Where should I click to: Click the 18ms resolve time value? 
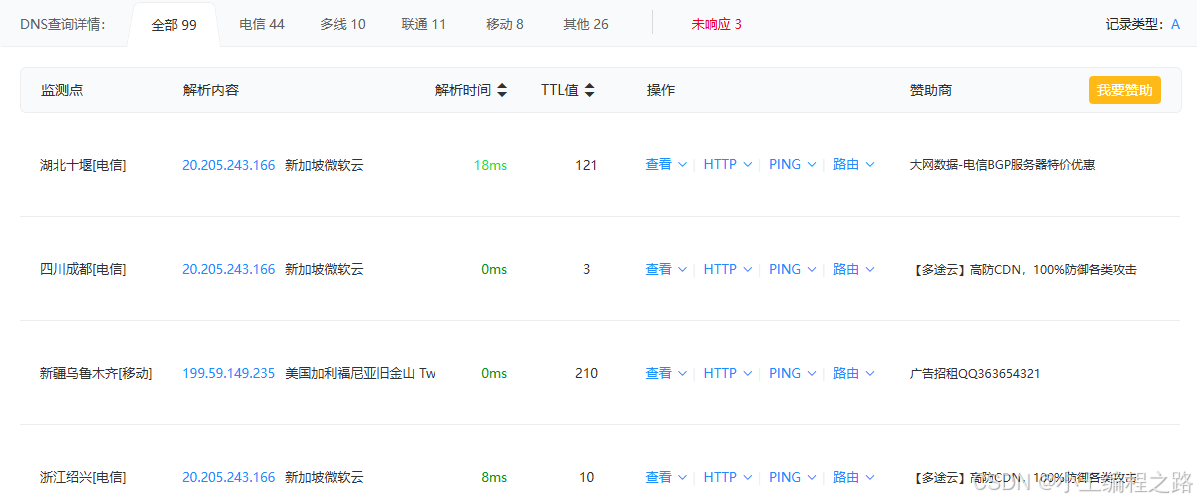(x=490, y=164)
